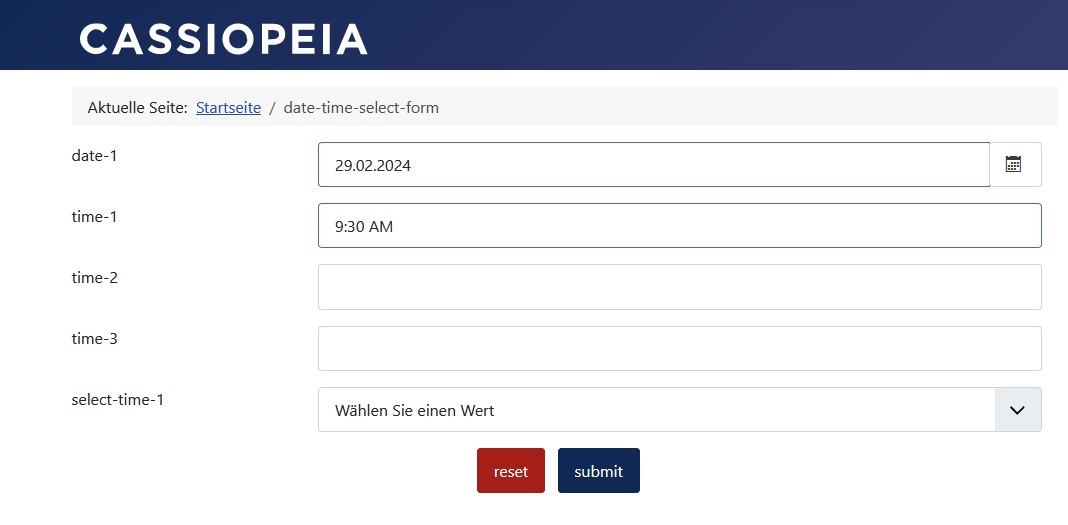Click the dark blue header banner
This screenshot has width=1068, height=525.
tap(700, 35)
